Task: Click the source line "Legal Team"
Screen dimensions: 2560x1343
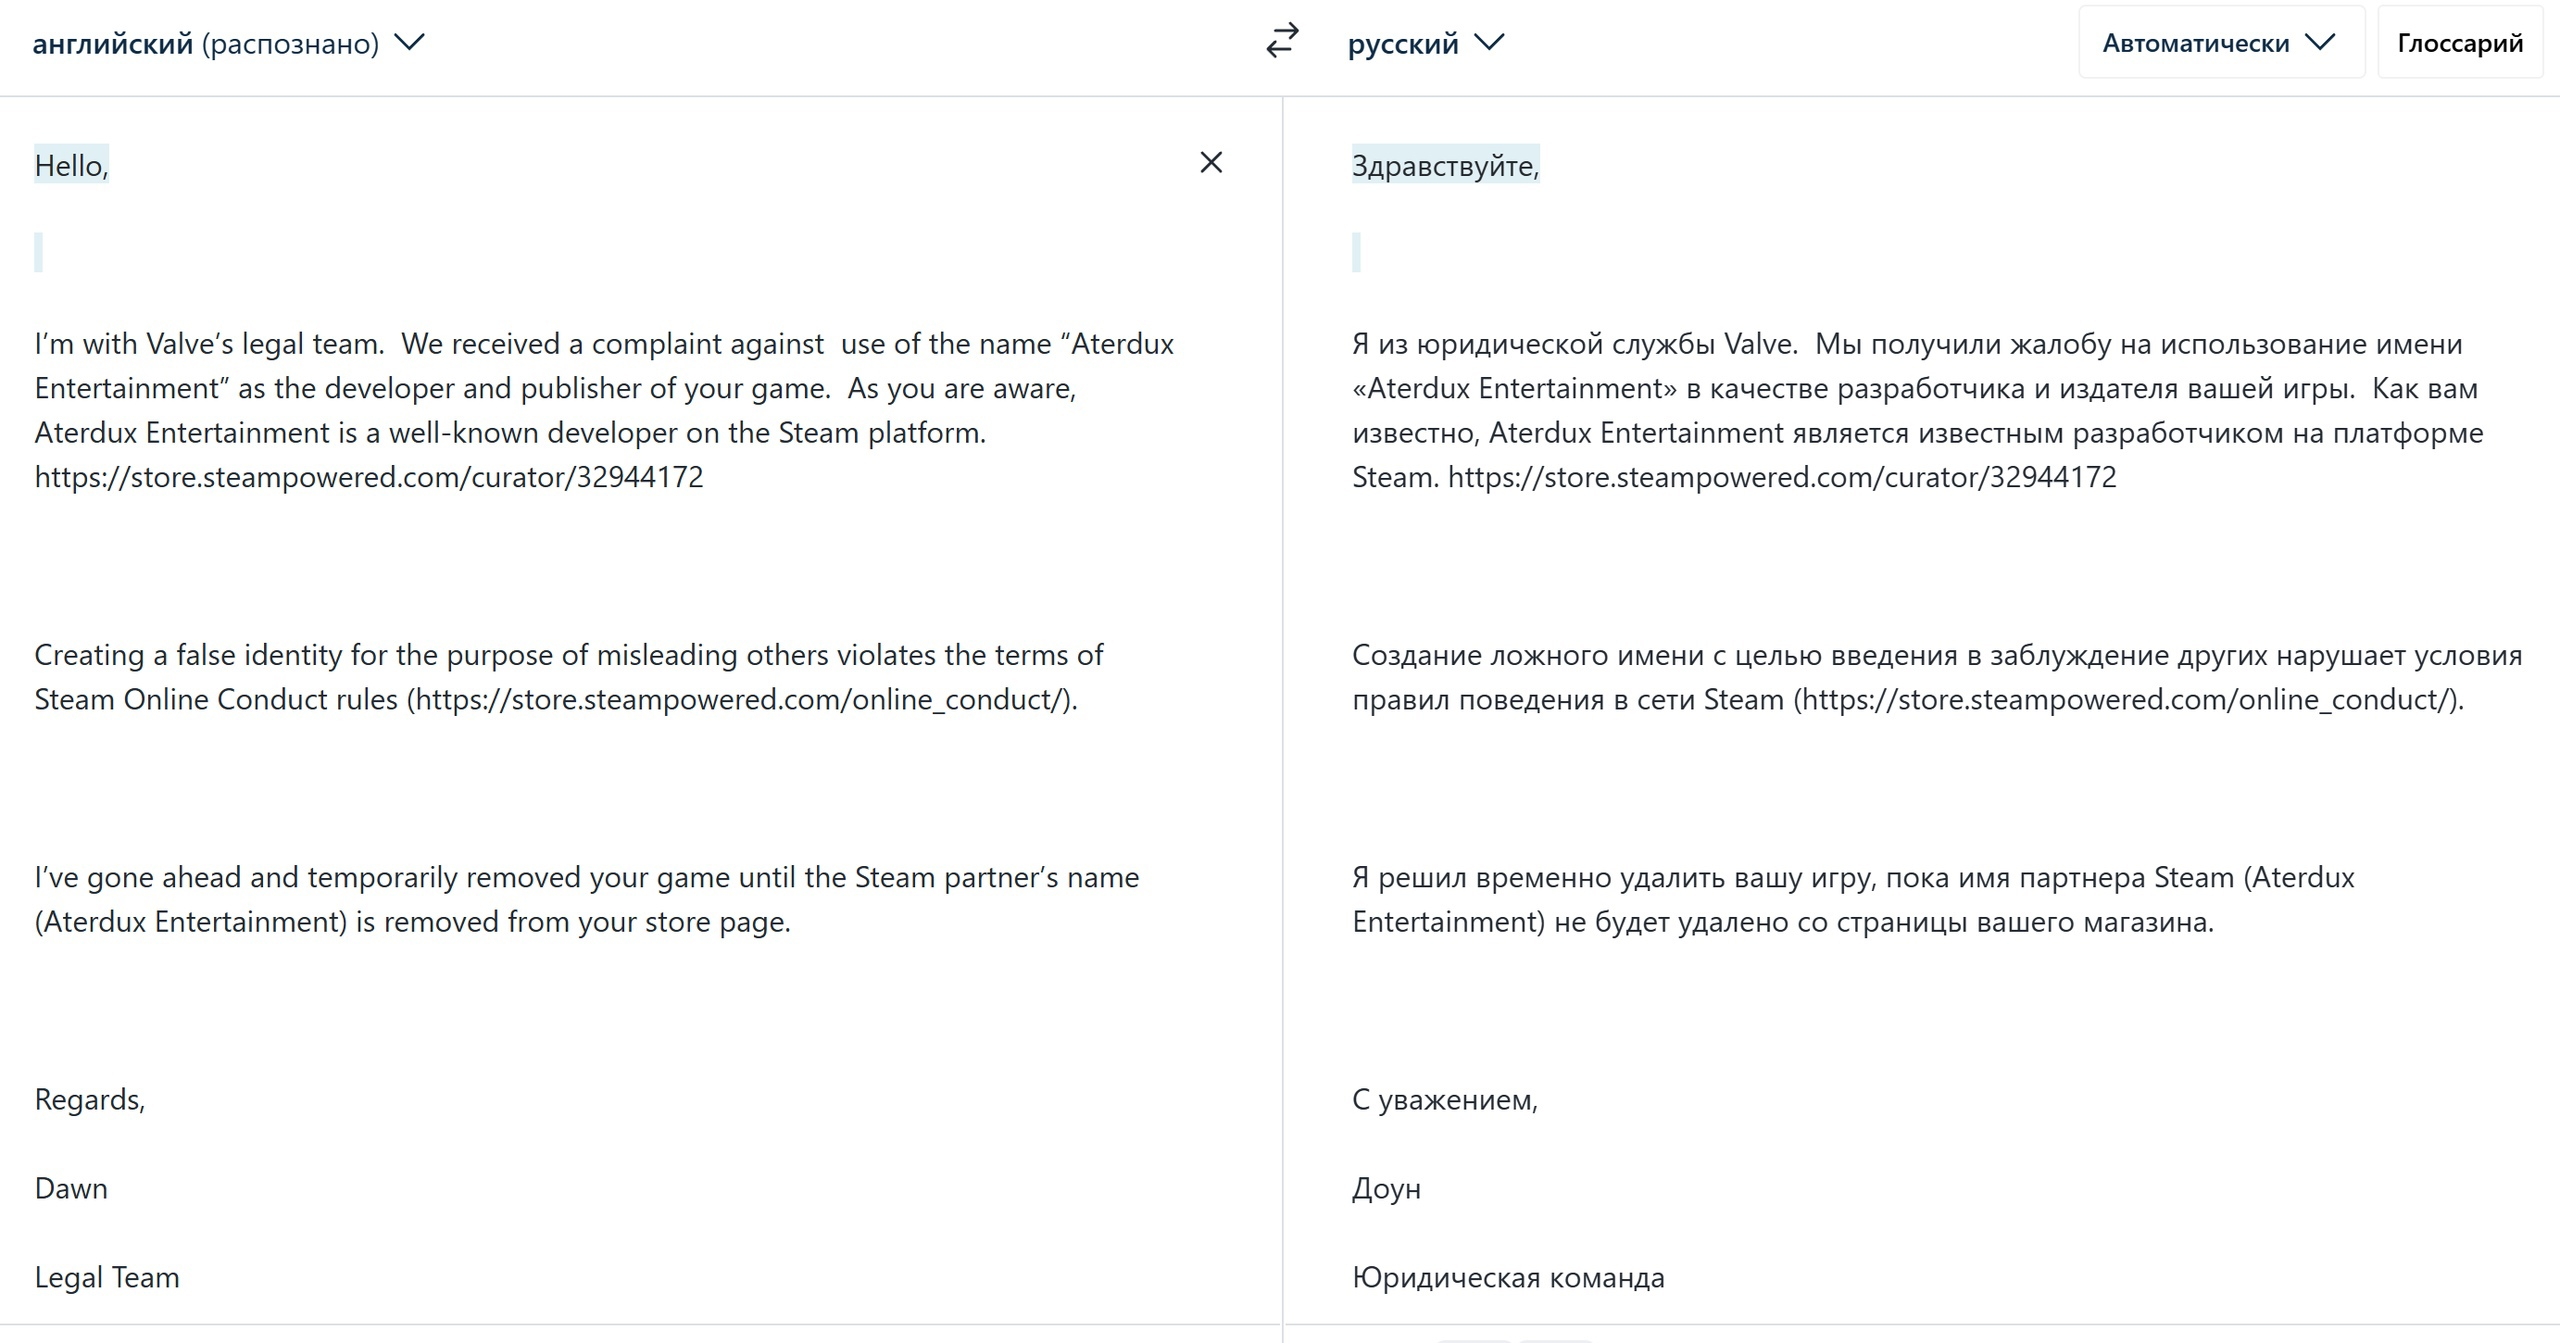Action: tap(107, 1278)
